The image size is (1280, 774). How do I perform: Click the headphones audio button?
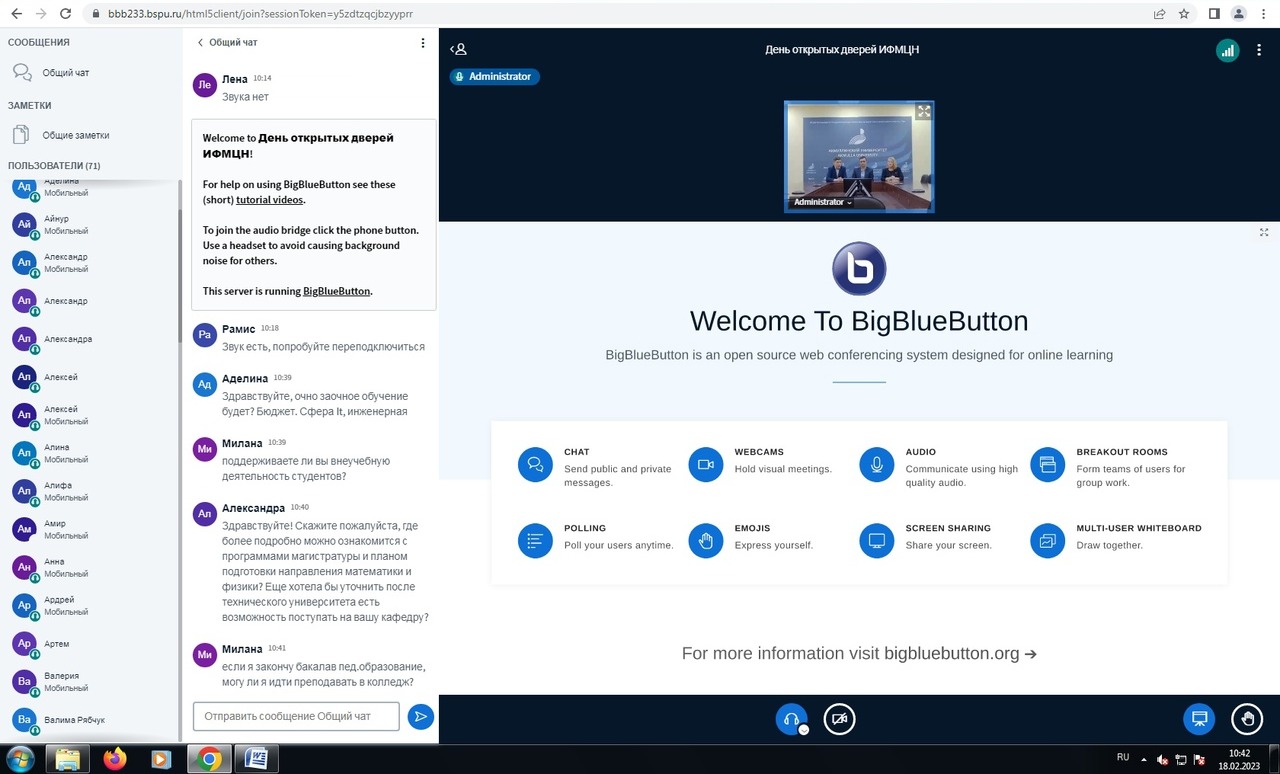[x=791, y=719]
